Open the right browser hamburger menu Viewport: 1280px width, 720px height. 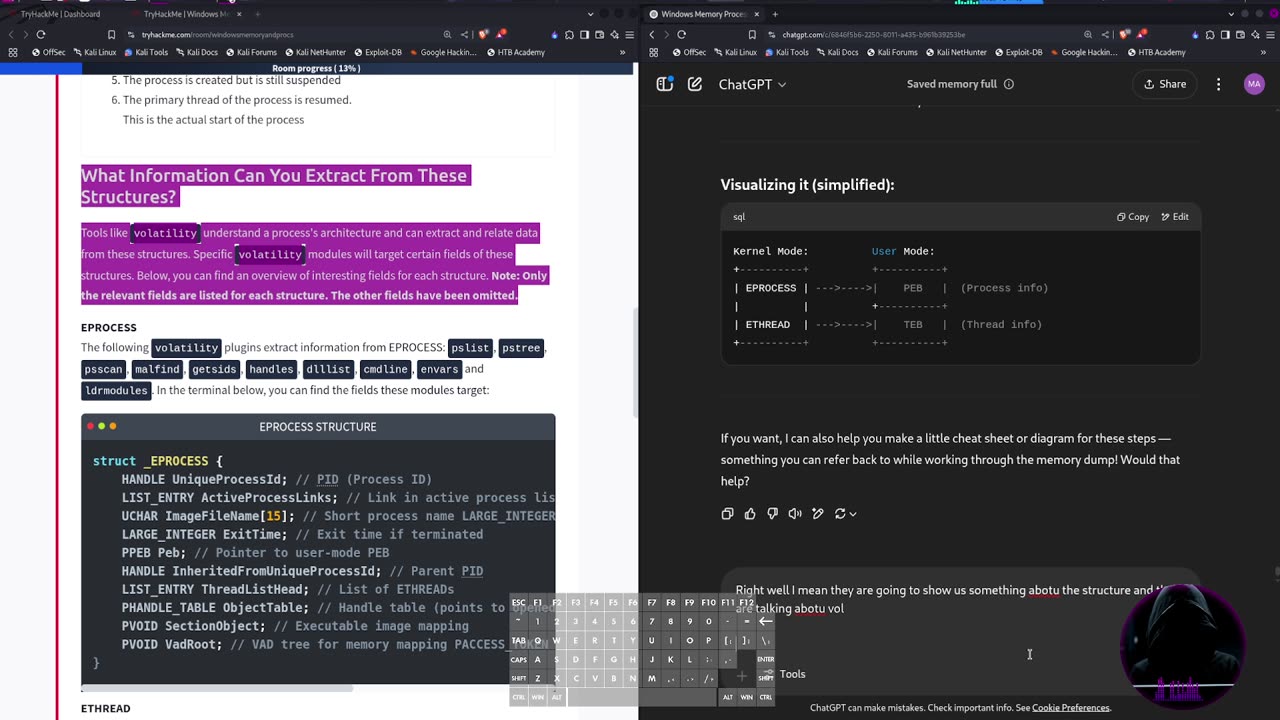tap(1269, 34)
